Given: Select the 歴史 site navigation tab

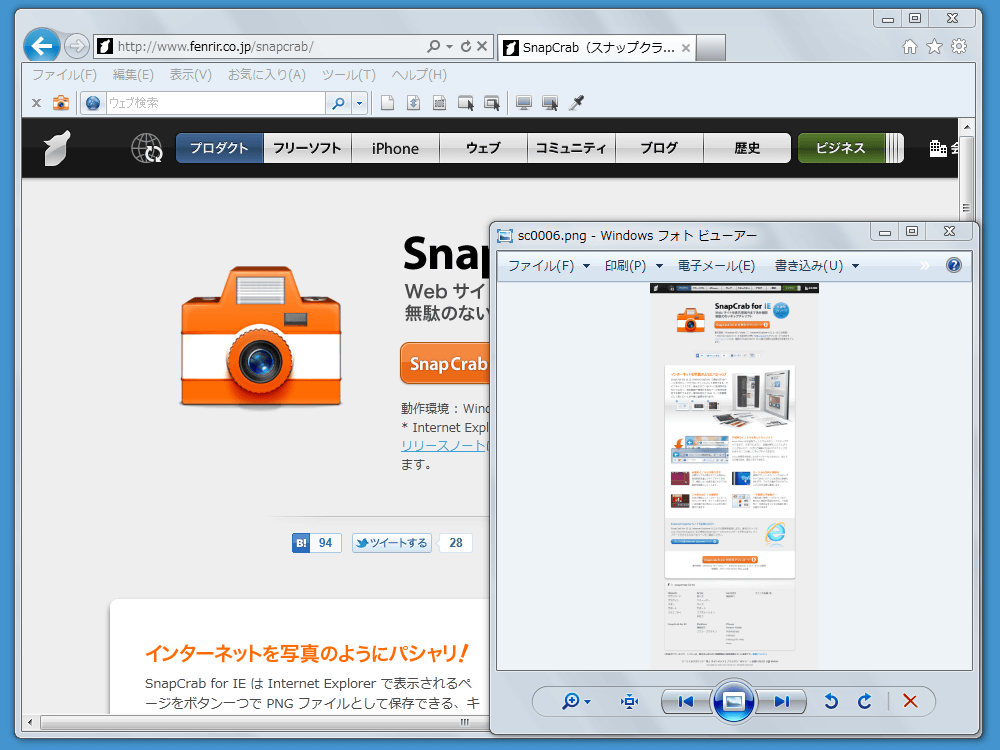Looking at the screenshot, I should (747, 148).
